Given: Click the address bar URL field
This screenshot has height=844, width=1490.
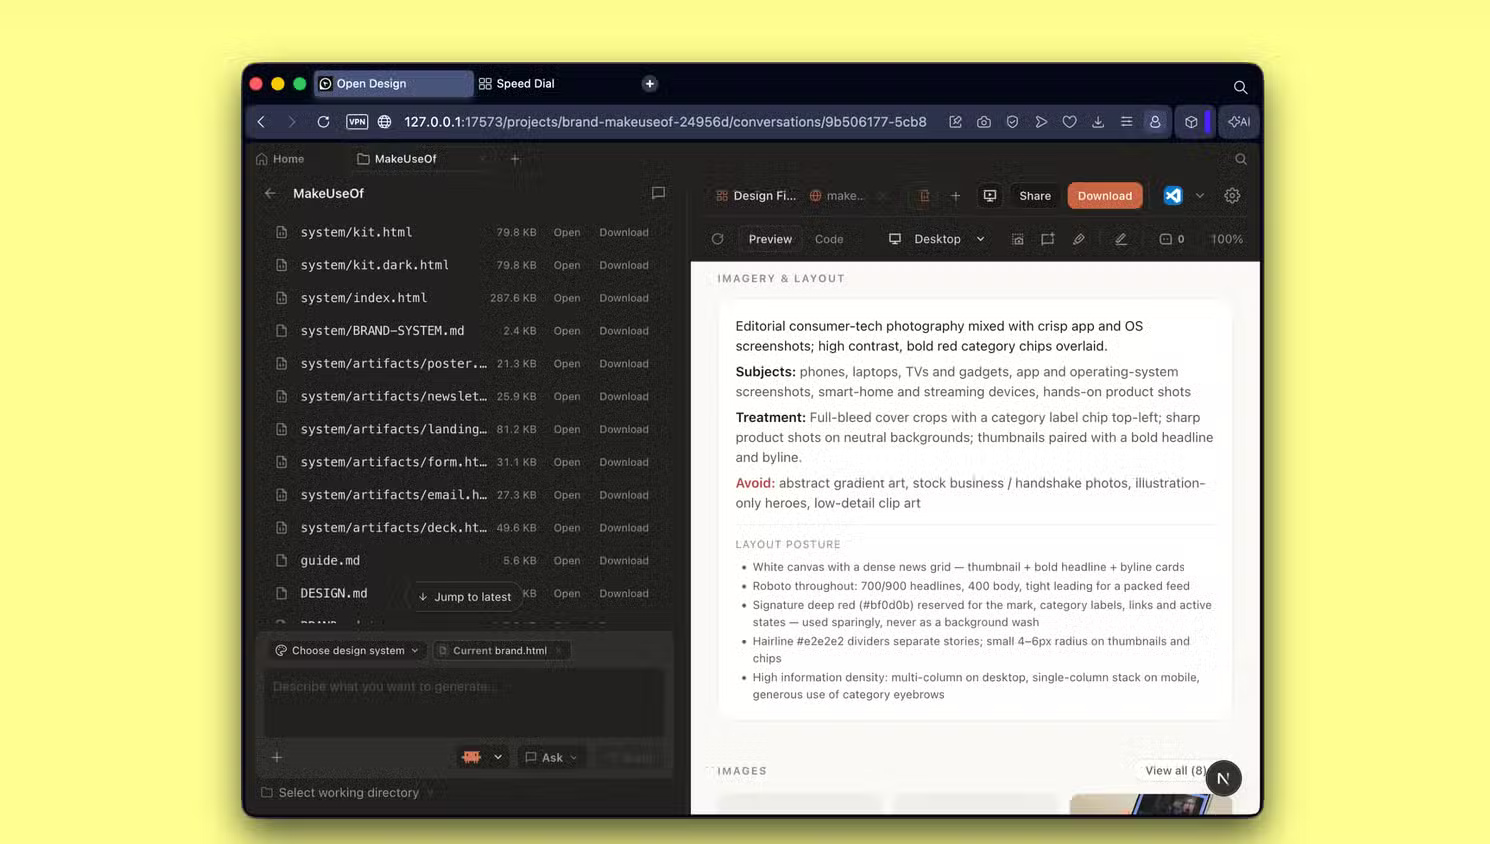Looking at the screenshot, I should (665, 122).
